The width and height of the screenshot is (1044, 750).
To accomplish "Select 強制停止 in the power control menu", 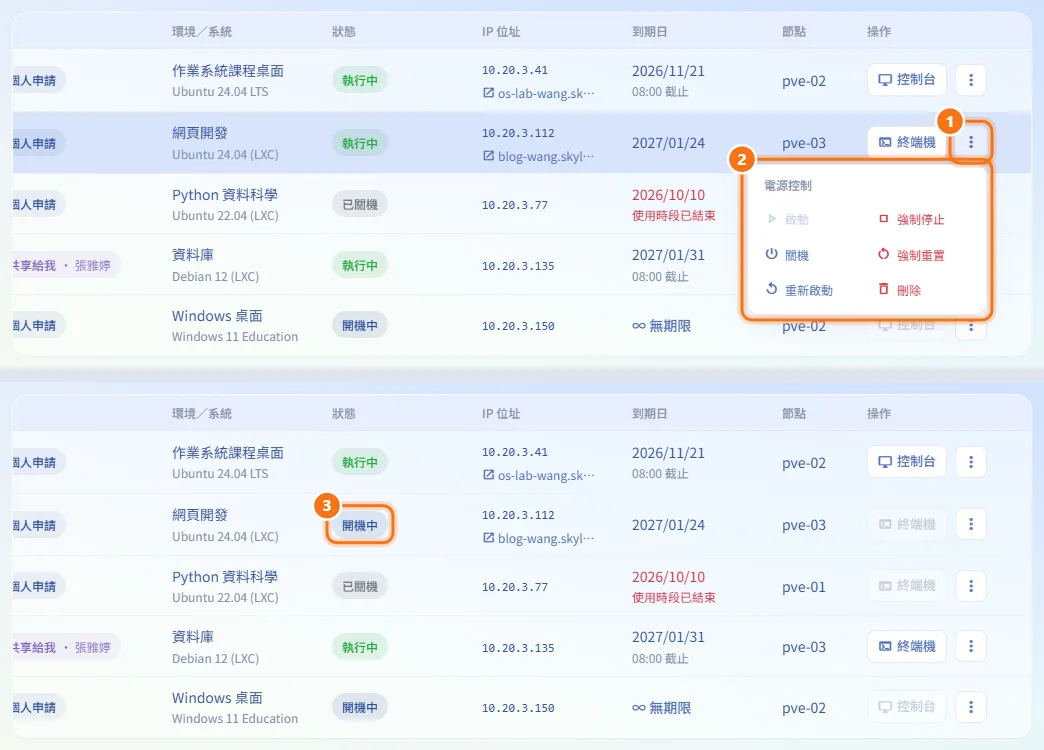I will click(x=912, y=219).
